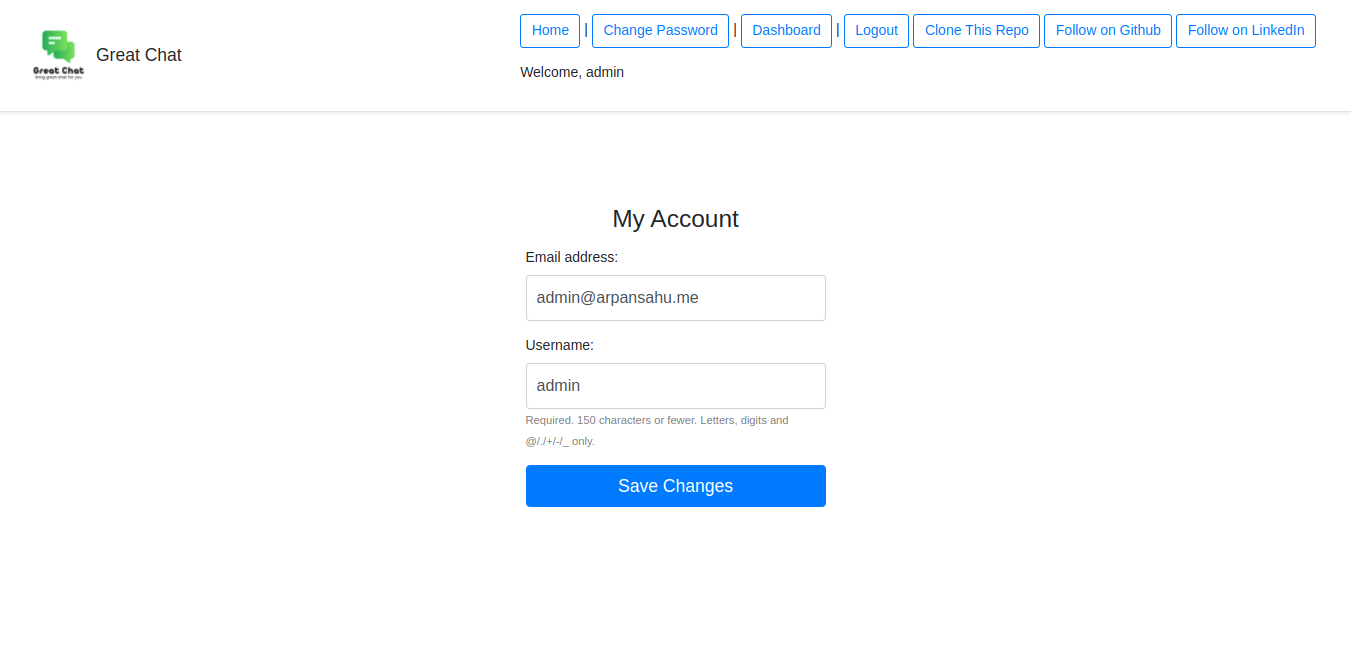Click the 'Username:' field label
The width and height of the screenshot is (1351, 663).
tap(560, 345)
